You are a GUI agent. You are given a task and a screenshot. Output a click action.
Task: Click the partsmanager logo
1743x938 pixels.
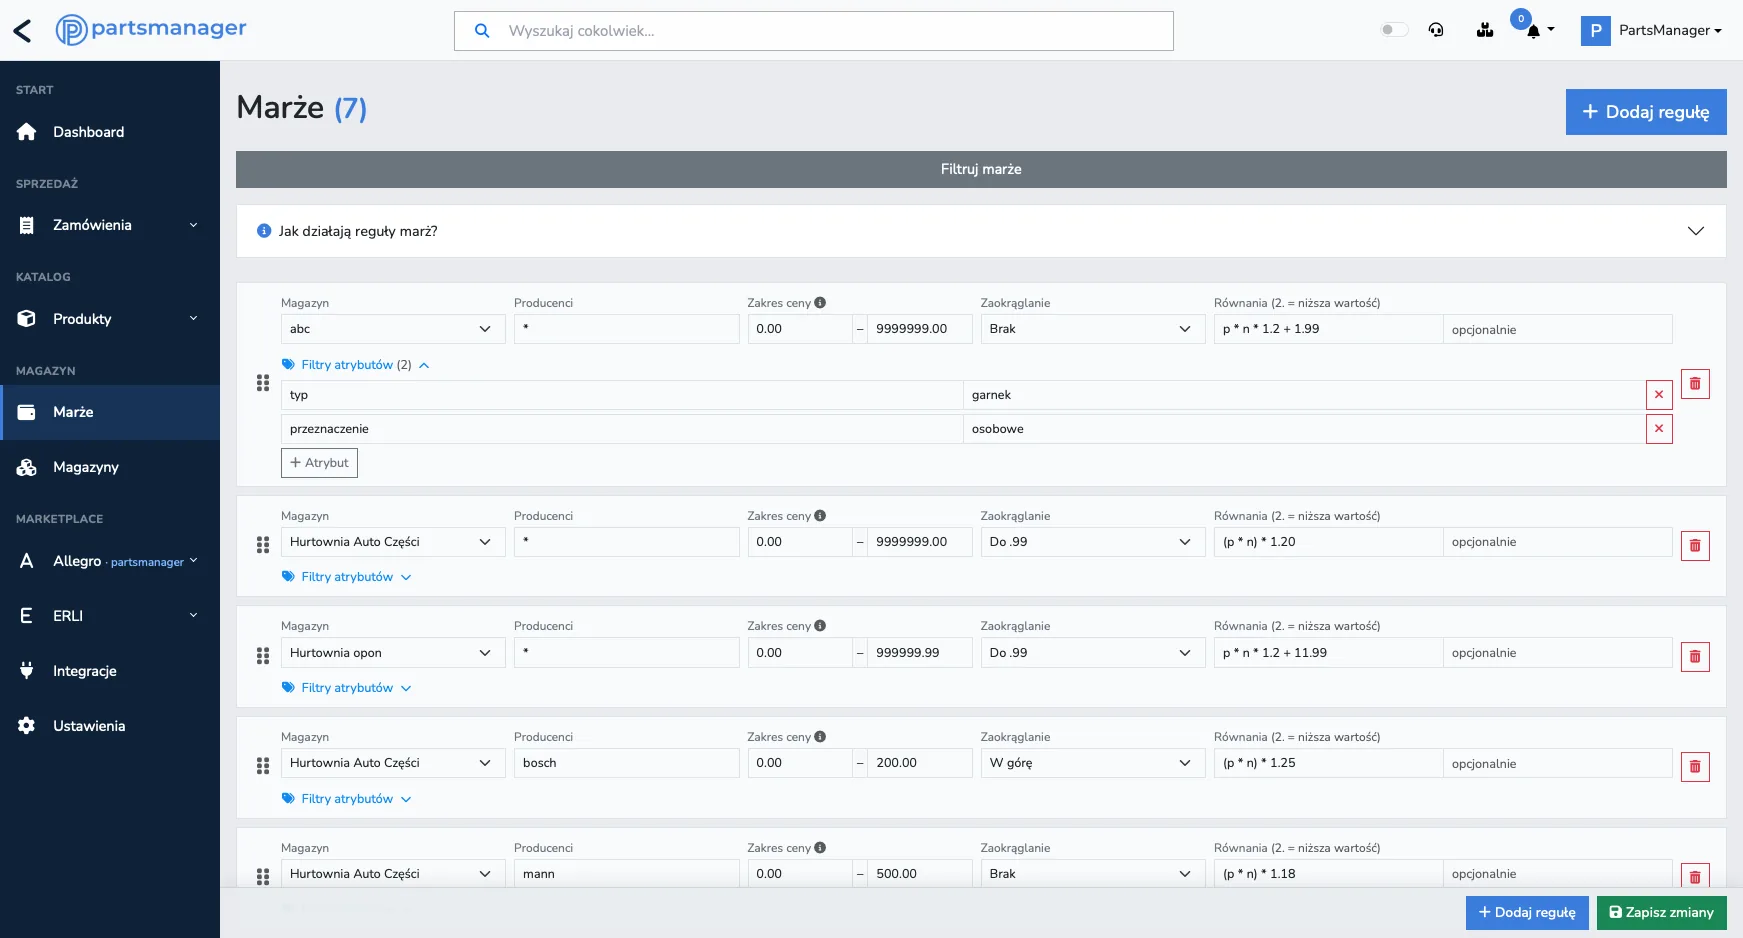click(151, 30)
